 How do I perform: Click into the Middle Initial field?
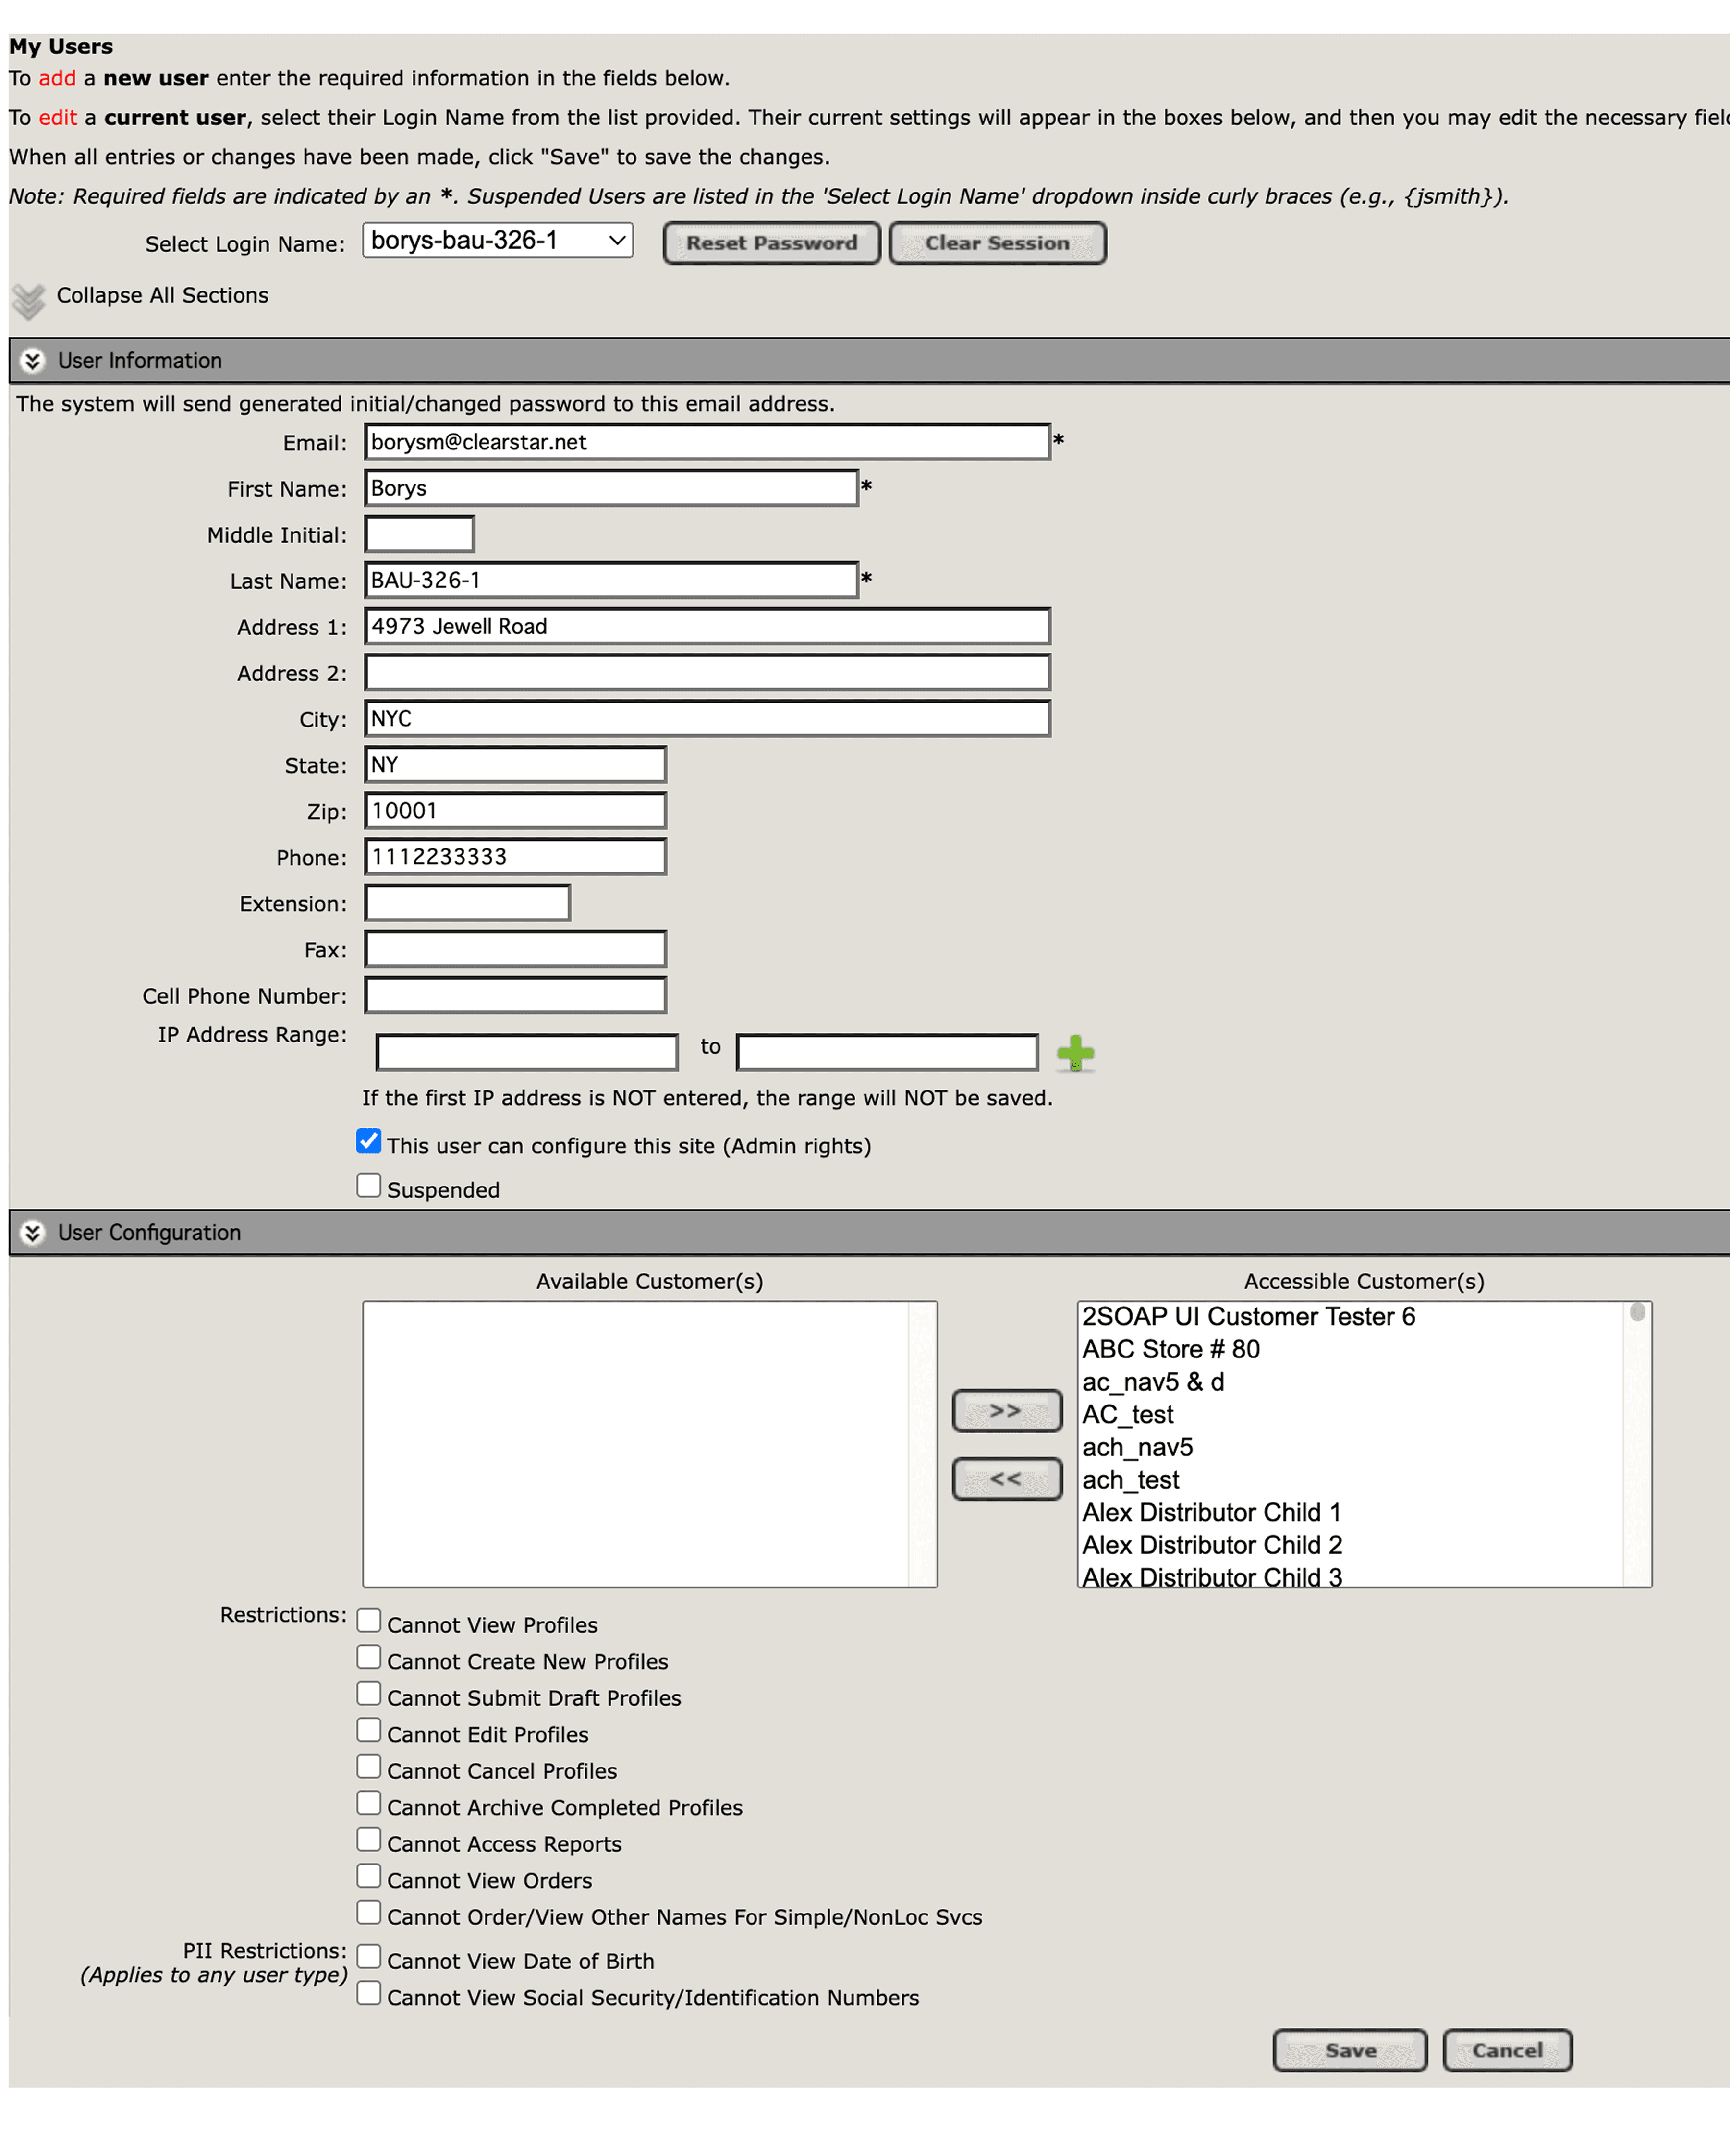tap(419, 534)
